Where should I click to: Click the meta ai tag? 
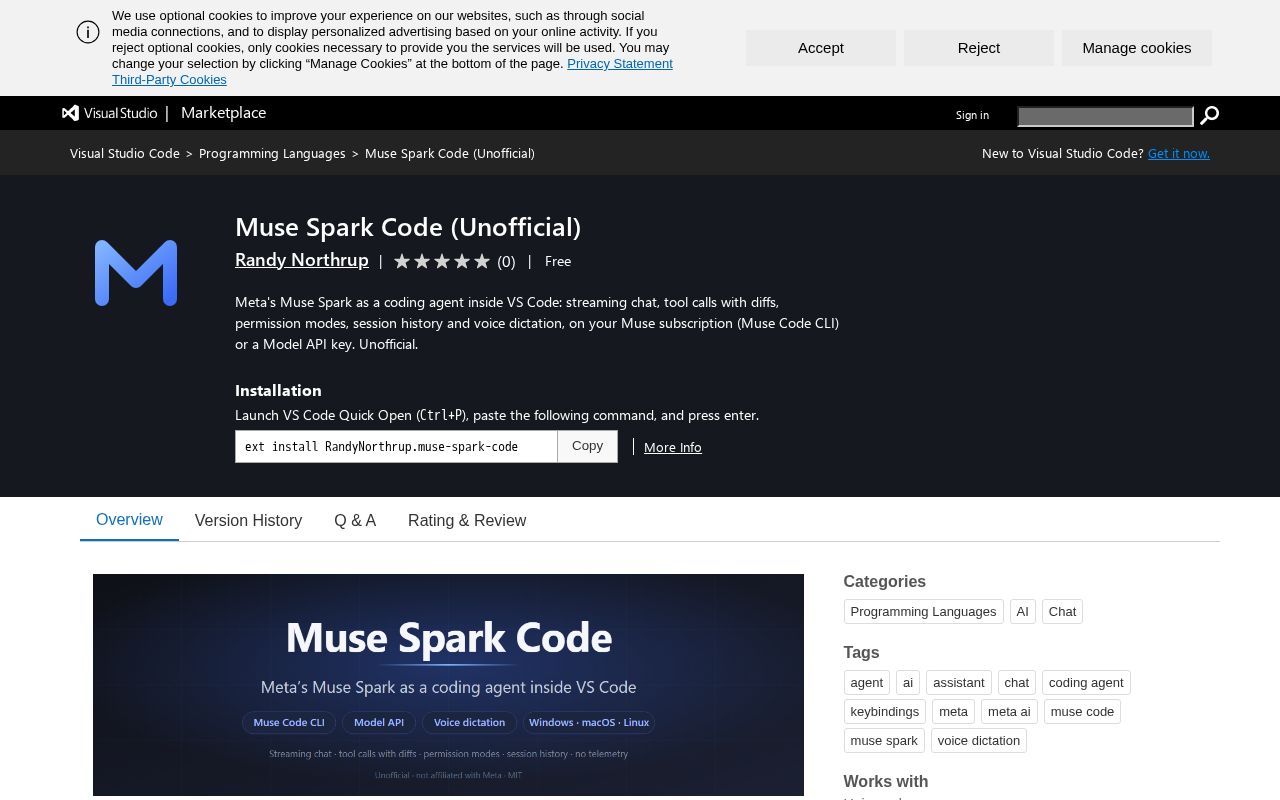tap(1009, 712)
